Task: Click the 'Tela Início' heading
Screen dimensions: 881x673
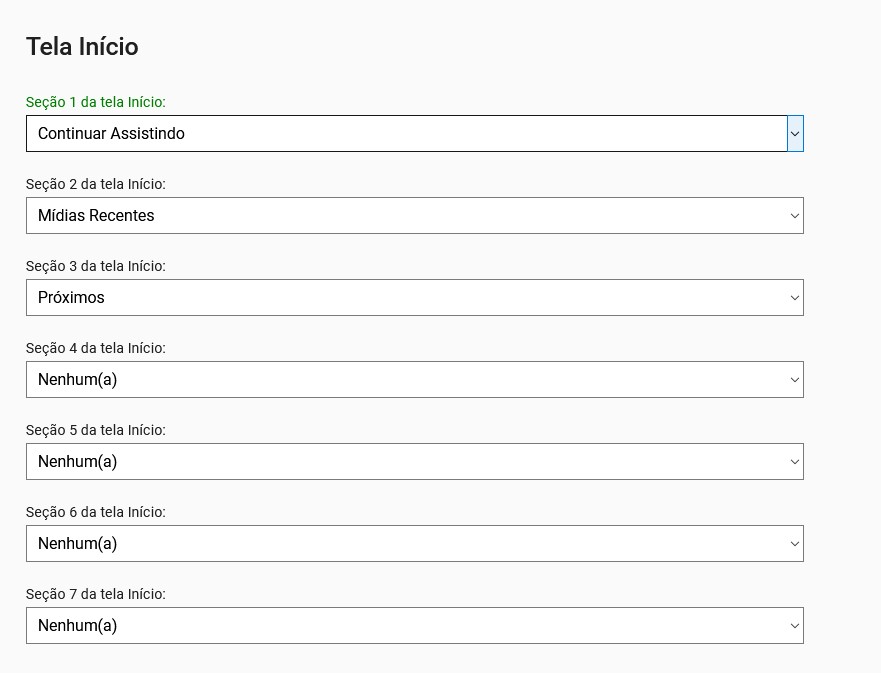Action: [82, 47]
